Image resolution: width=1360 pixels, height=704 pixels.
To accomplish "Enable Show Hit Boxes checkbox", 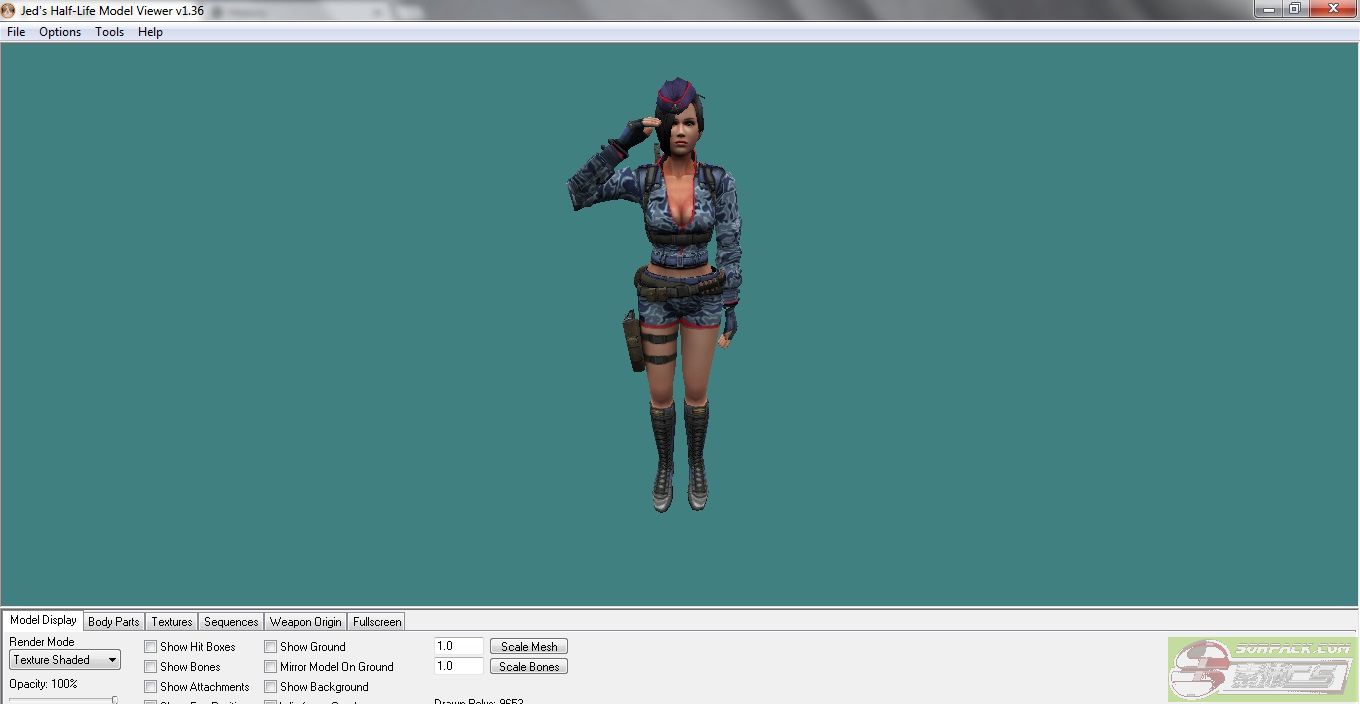I will (151, 647).
